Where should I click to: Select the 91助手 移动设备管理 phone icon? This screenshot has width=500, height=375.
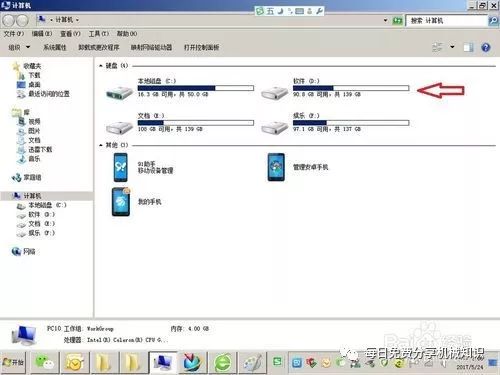tap(120, 167)
